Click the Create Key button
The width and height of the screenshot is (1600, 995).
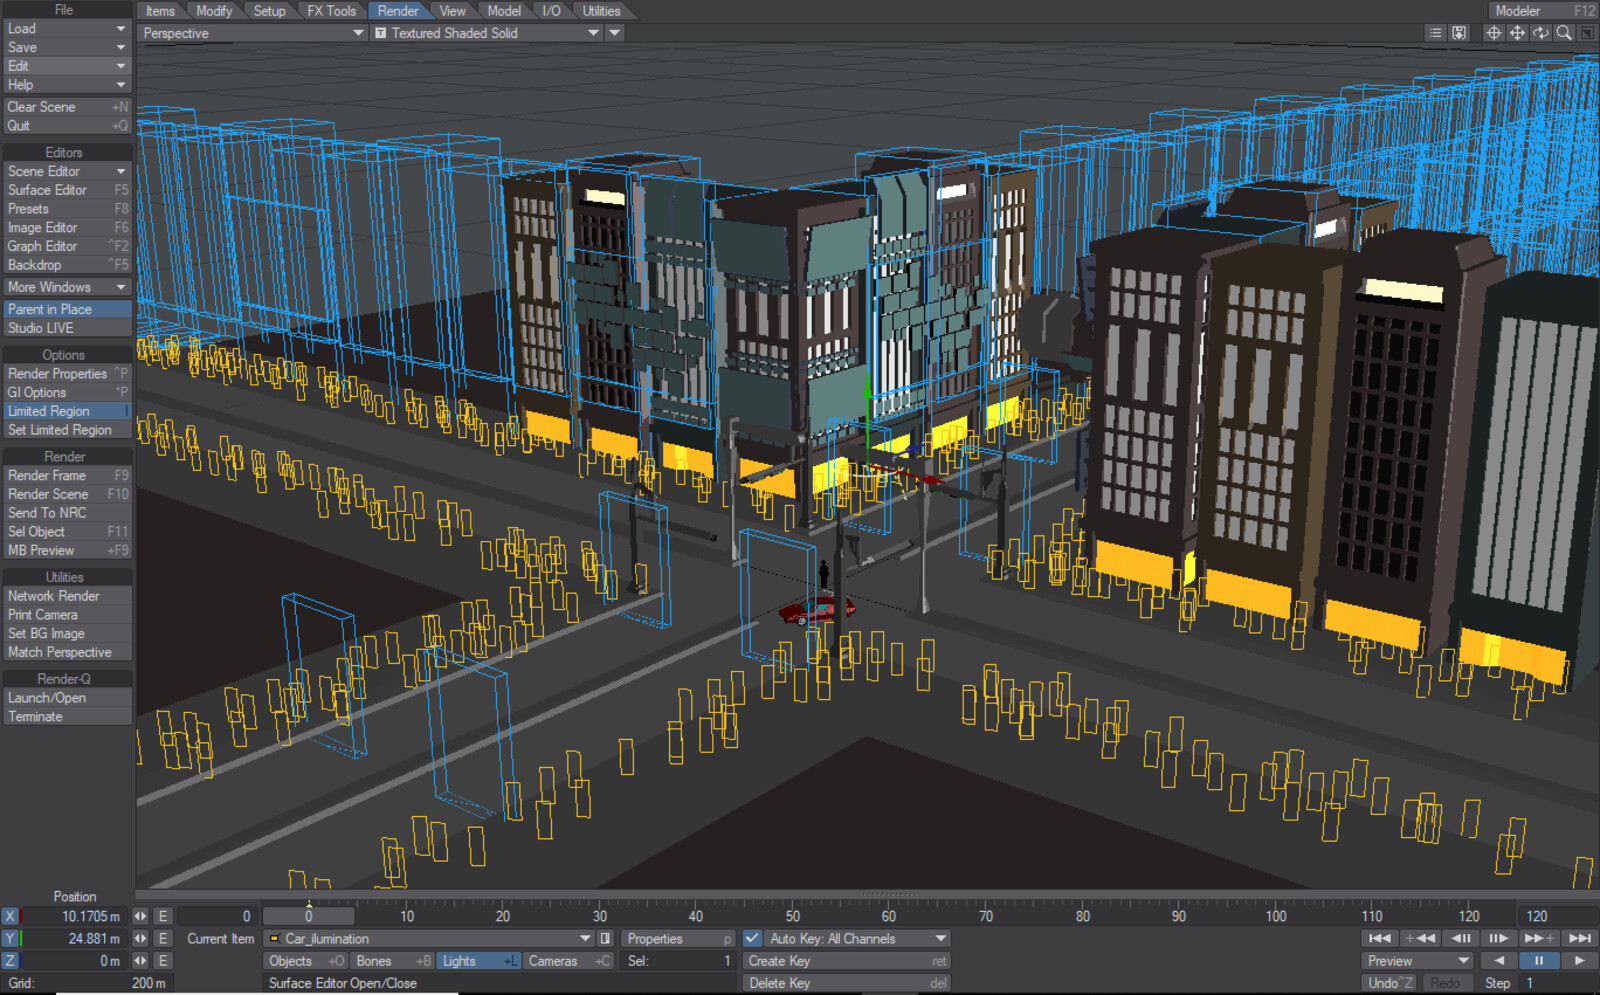point(846,961)
